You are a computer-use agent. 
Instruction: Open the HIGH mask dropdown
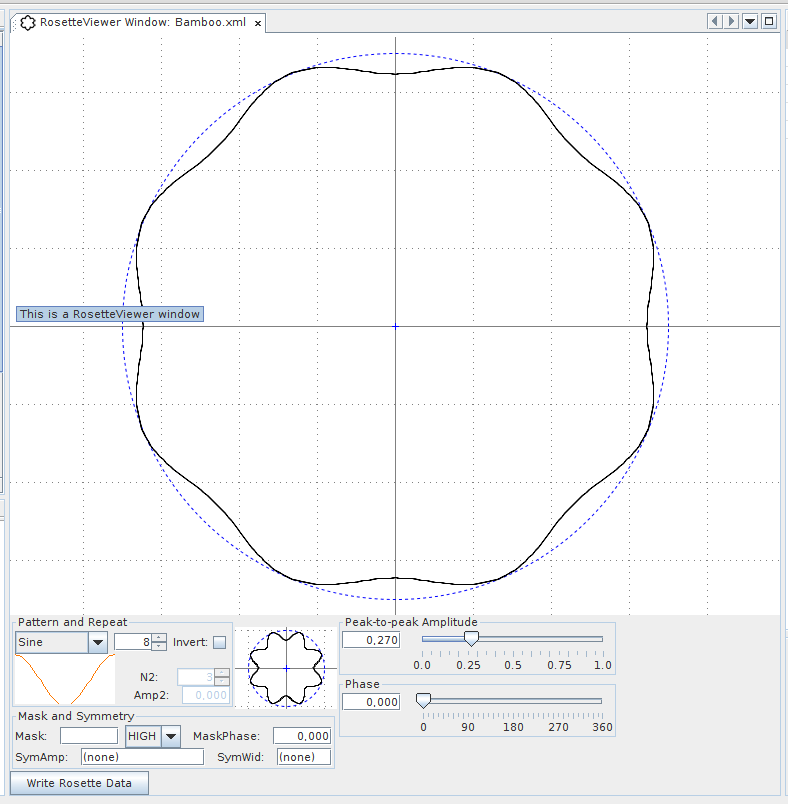click(171, 736)
